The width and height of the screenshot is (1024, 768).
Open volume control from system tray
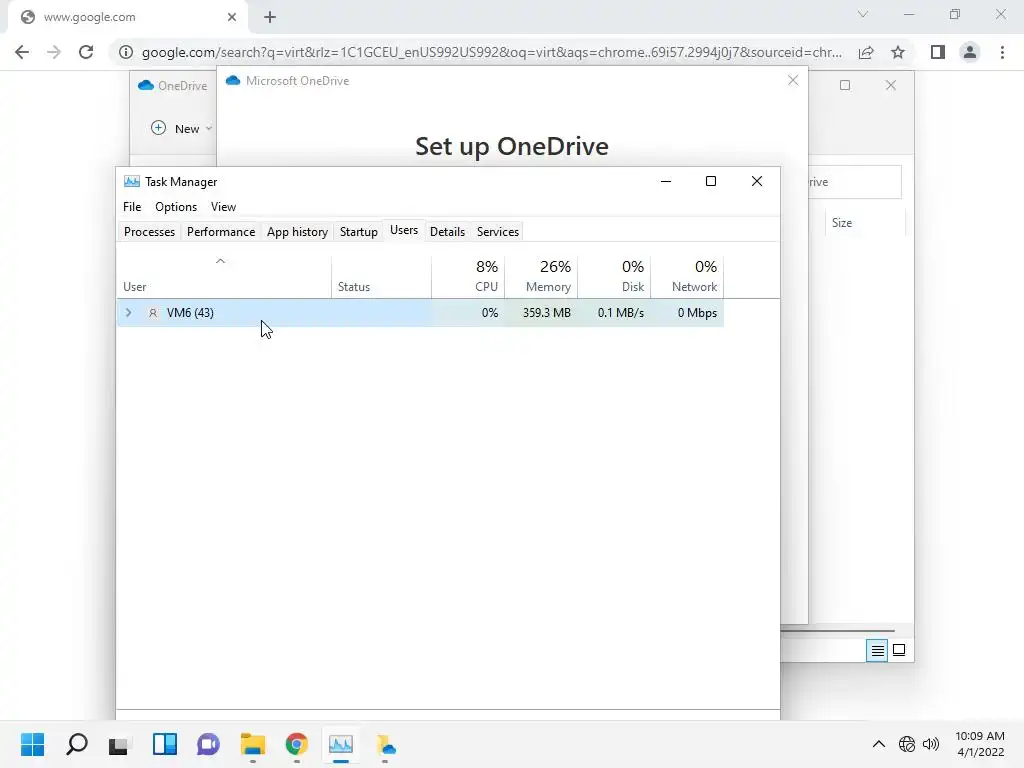(931, 744)
